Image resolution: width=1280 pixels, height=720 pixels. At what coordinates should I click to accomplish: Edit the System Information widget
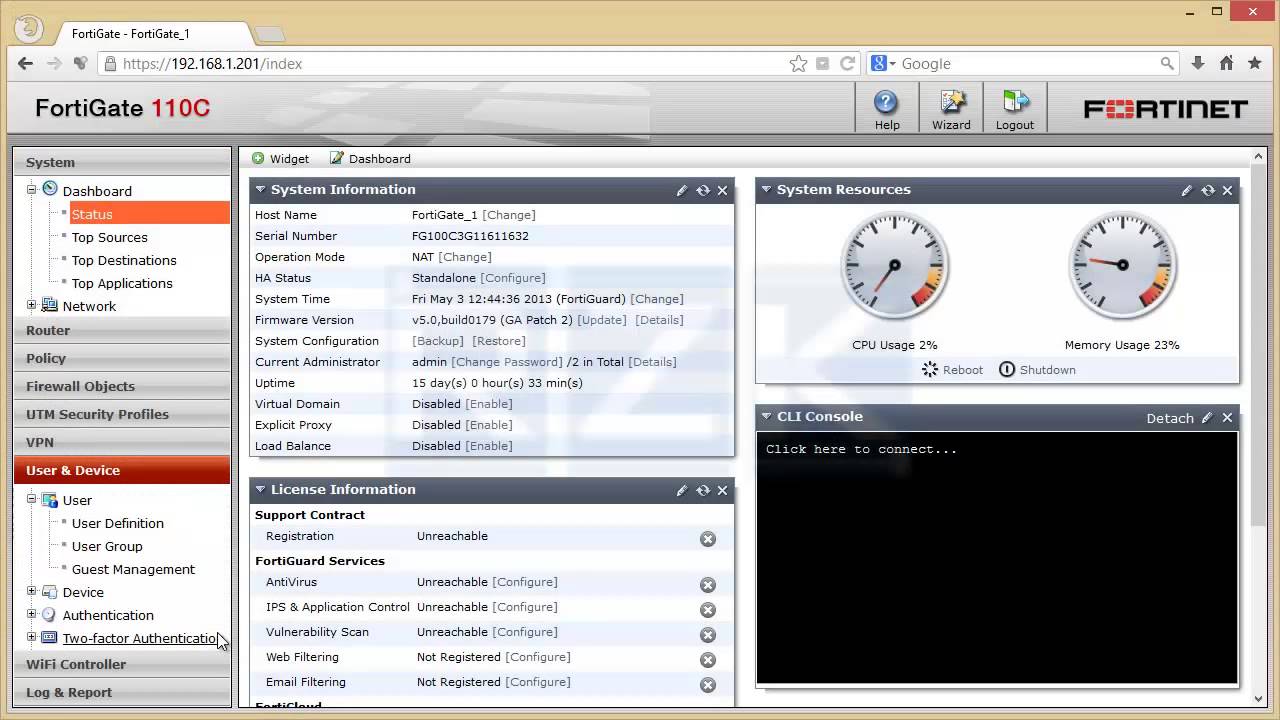[682, 190]
